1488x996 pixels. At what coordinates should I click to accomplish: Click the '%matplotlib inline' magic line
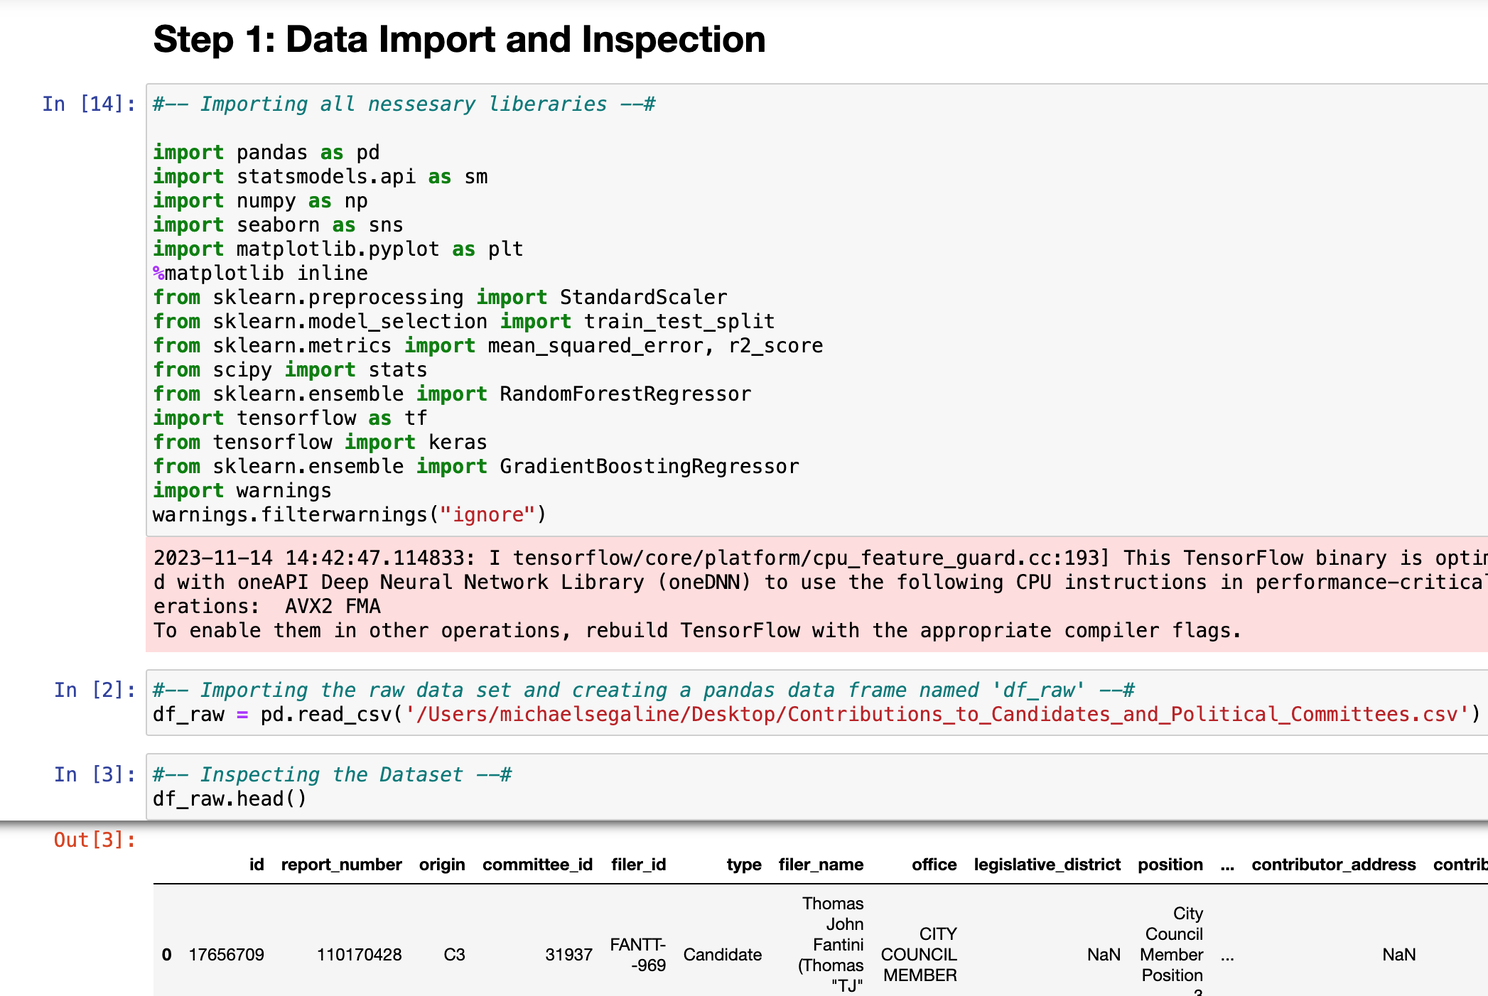(260, 273)
